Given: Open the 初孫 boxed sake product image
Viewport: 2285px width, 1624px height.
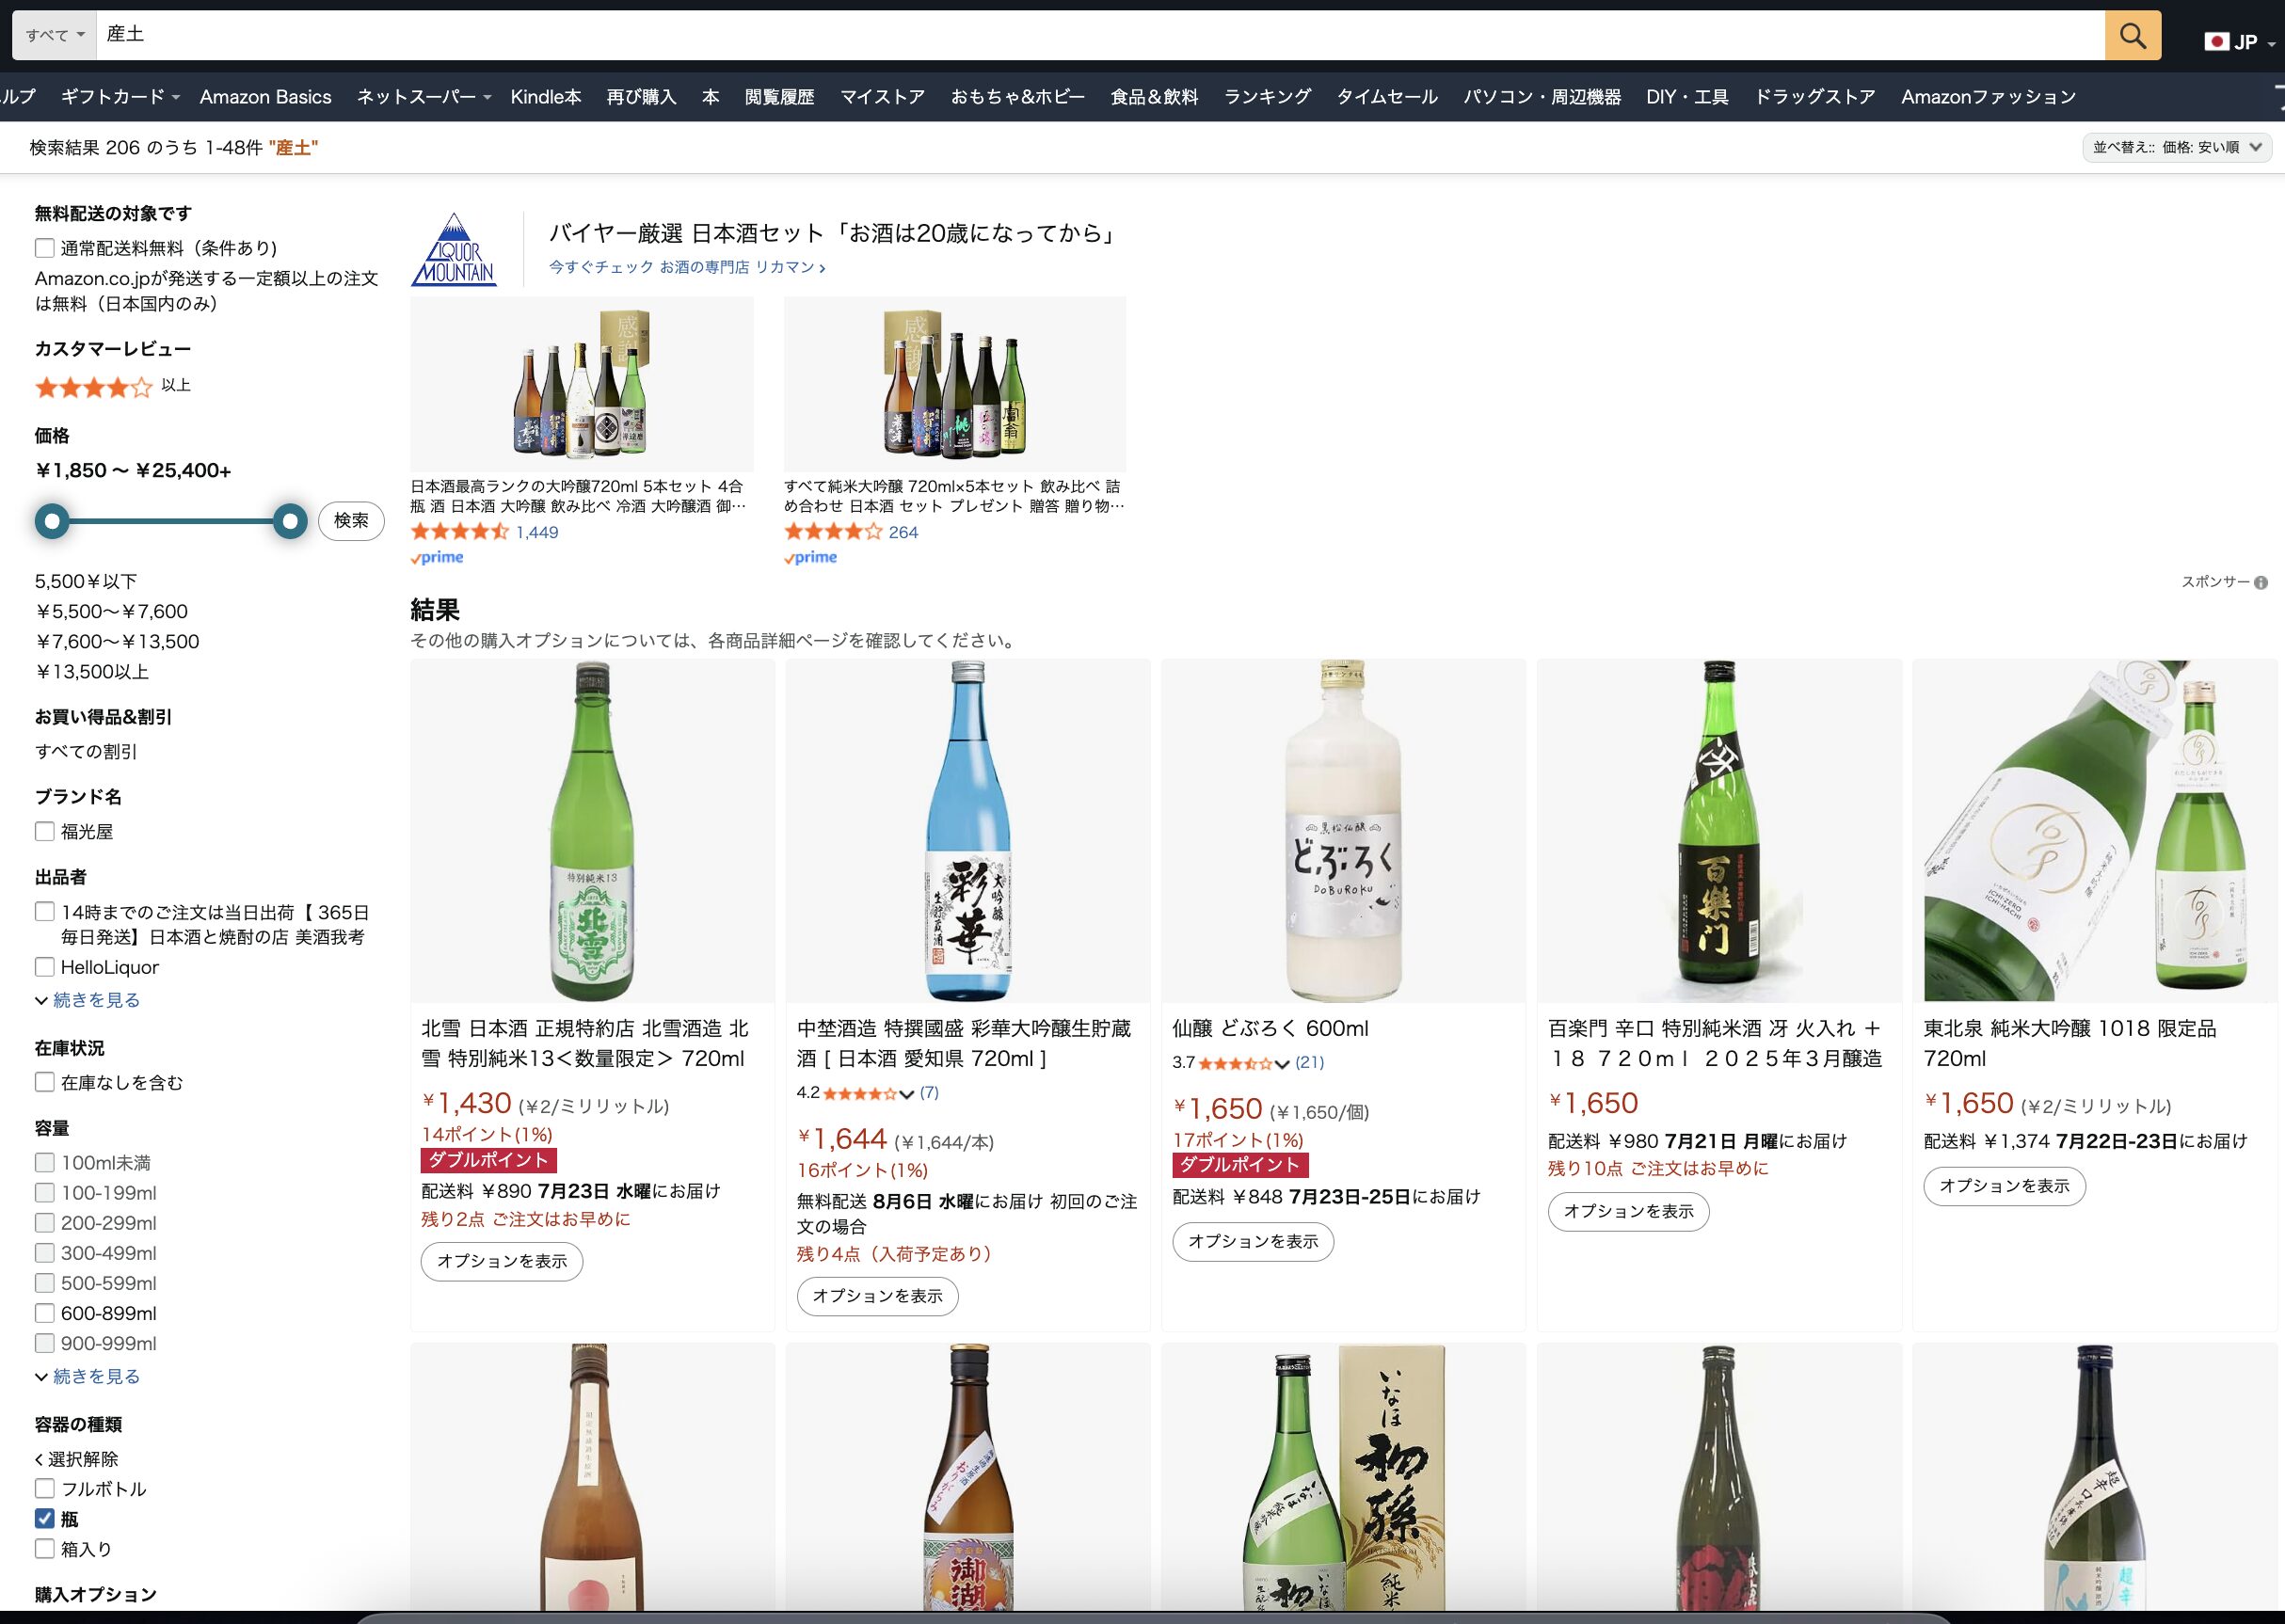Looking at the screenshot, I should click(1343, 1478).
